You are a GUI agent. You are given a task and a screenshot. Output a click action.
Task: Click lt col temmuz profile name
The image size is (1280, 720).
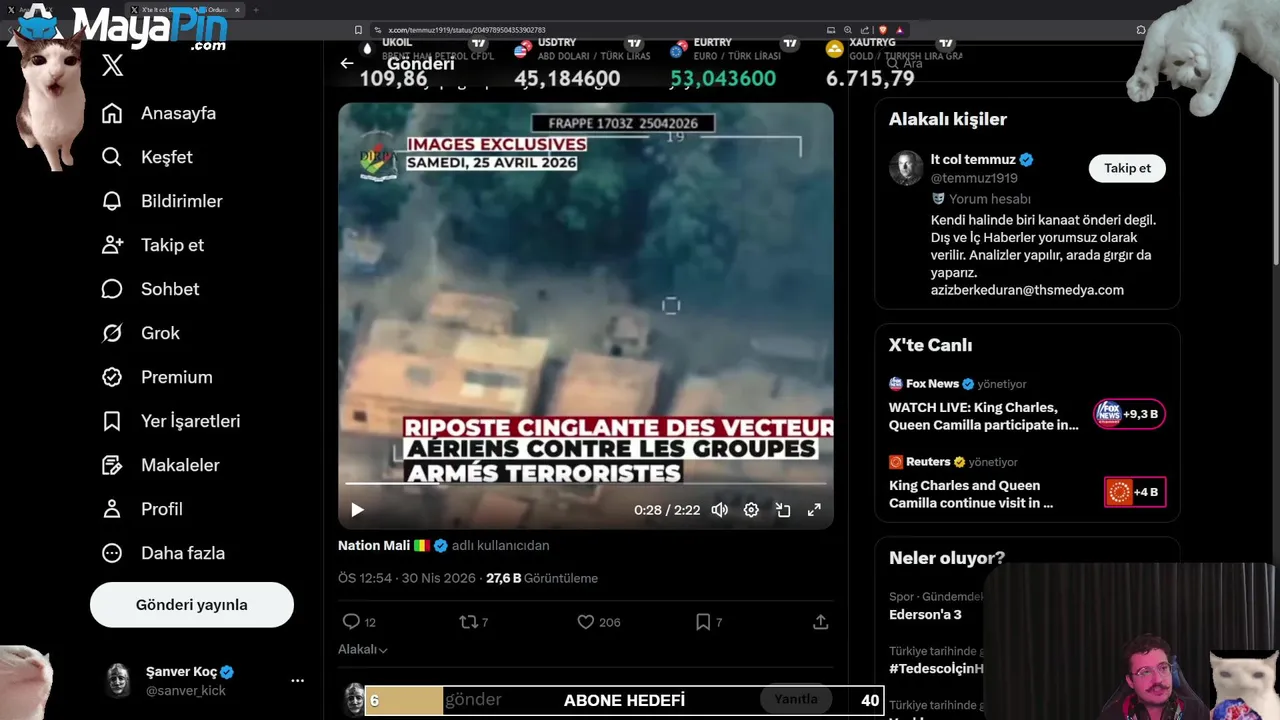[x=973, y=160]
